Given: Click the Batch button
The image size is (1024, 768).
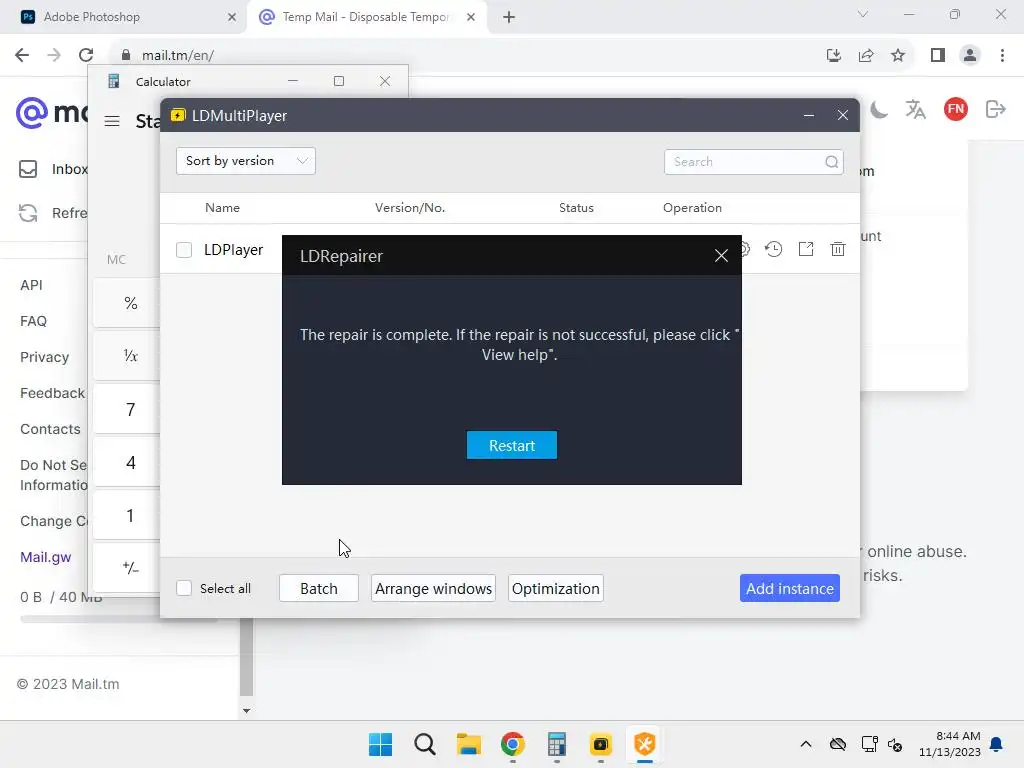Looking at the screenshot, I should pos(319,588).
